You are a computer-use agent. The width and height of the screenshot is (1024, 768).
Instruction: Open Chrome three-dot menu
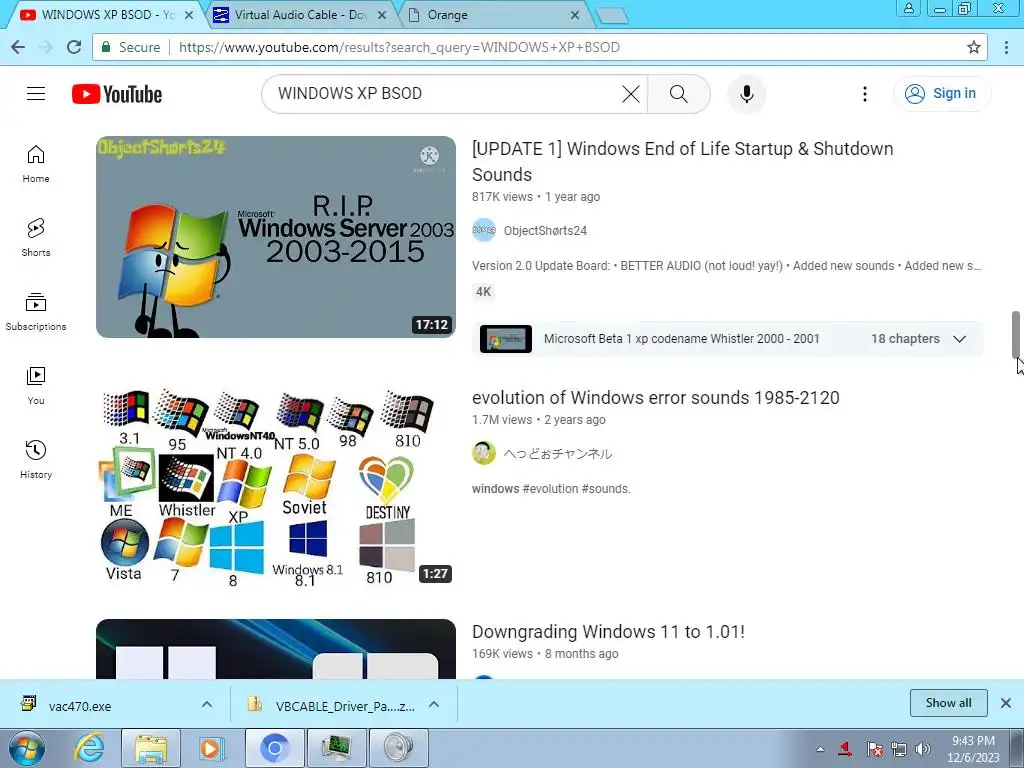tap(1006, 47)
